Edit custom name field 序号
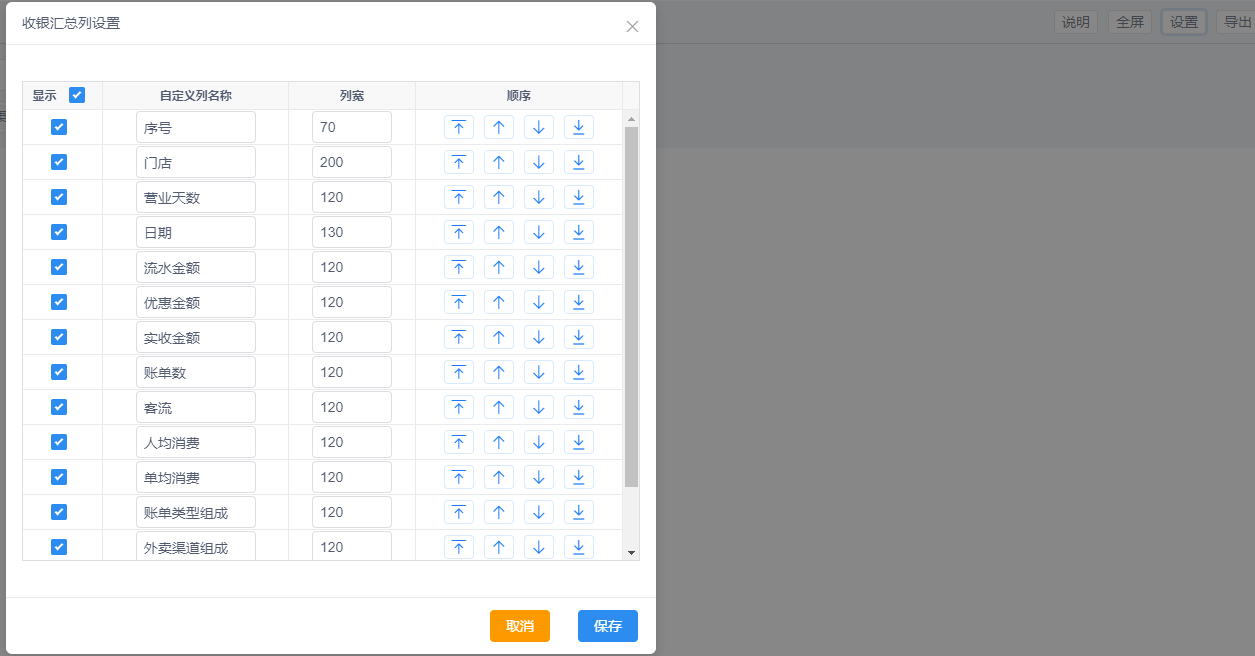This screenshot has height=656, width=1255. click(196, 127)
